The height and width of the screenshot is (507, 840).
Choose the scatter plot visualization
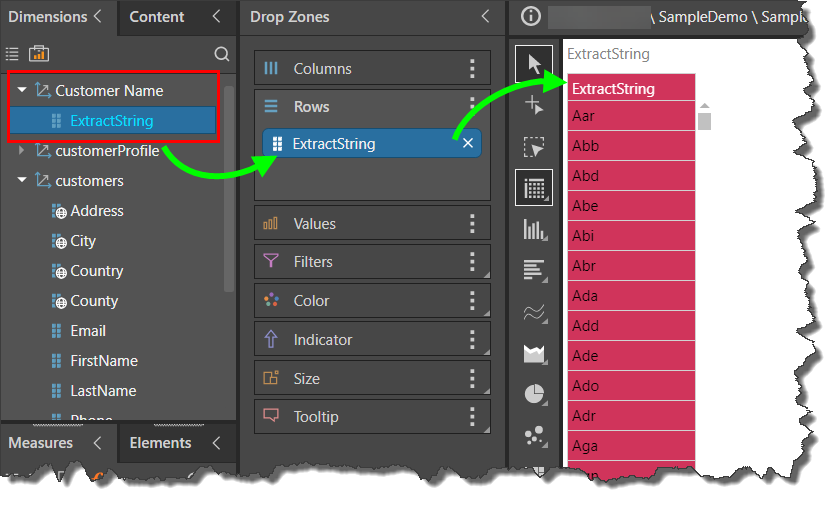(534, 436)
